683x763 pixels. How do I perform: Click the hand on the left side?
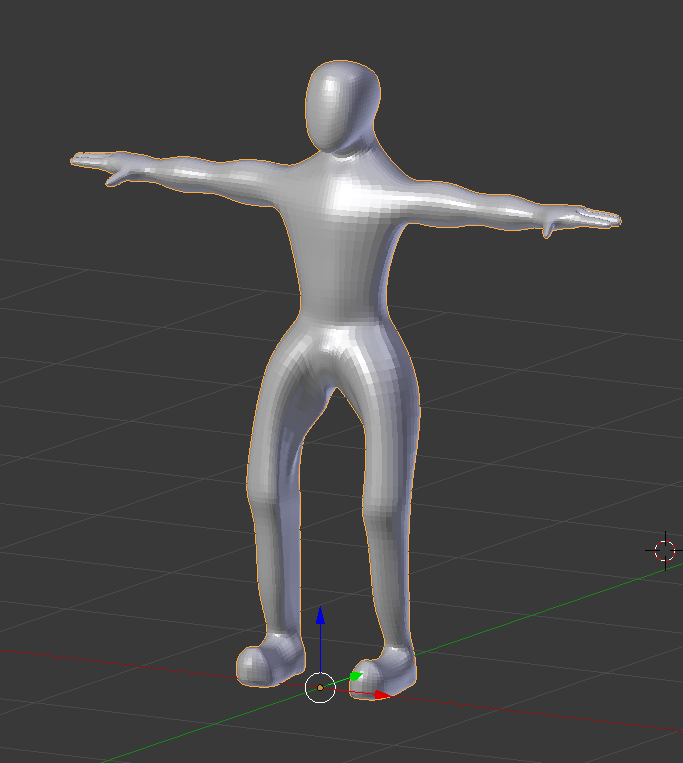click(x=100, y=162)
